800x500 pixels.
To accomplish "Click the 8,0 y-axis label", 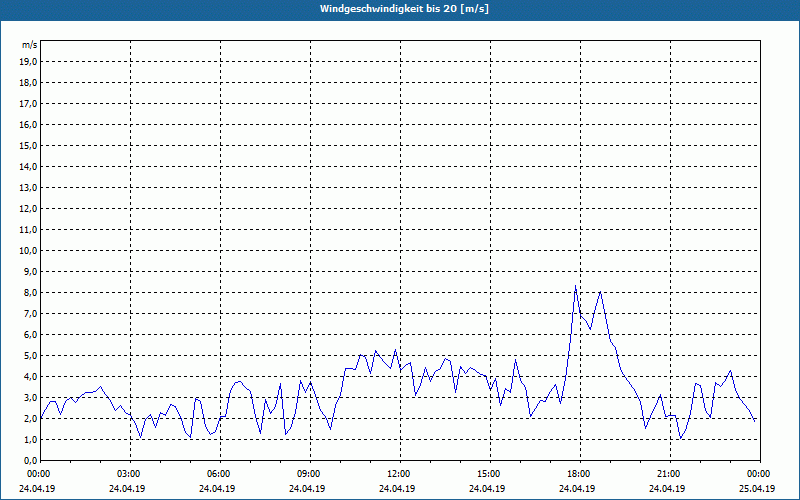I will 31,292.
